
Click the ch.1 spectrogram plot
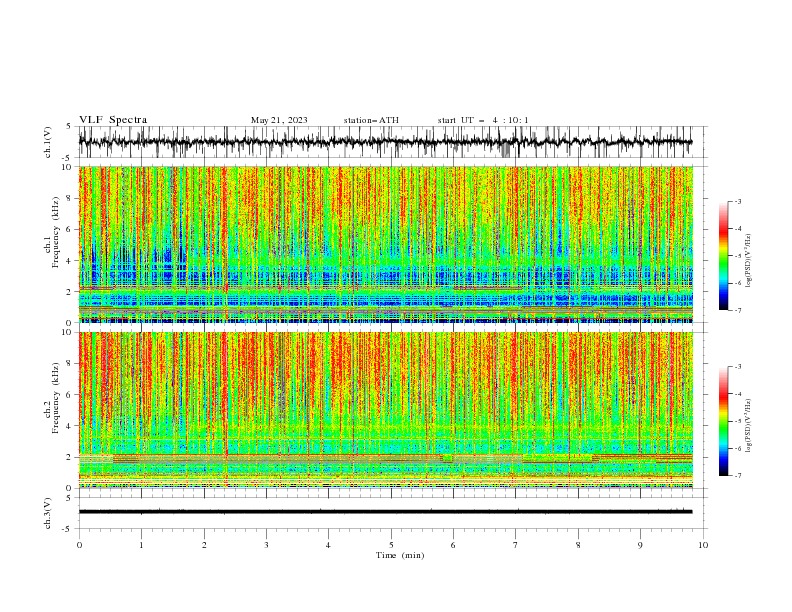coord(386,244)
